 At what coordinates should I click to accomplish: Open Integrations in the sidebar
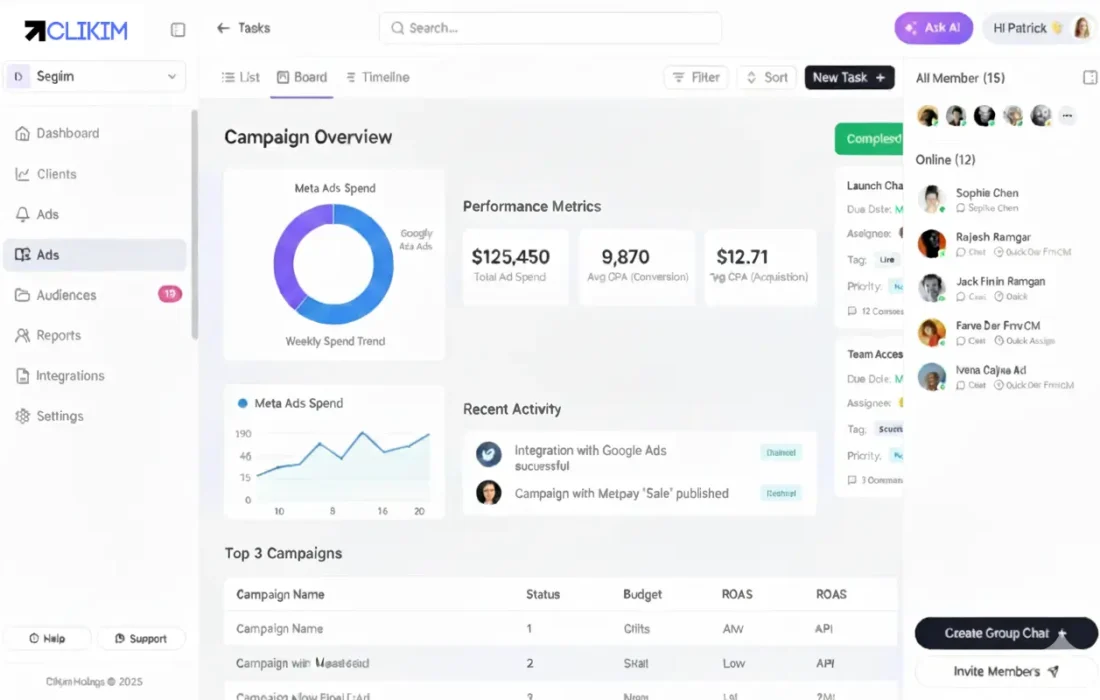[x=69, y=376]
